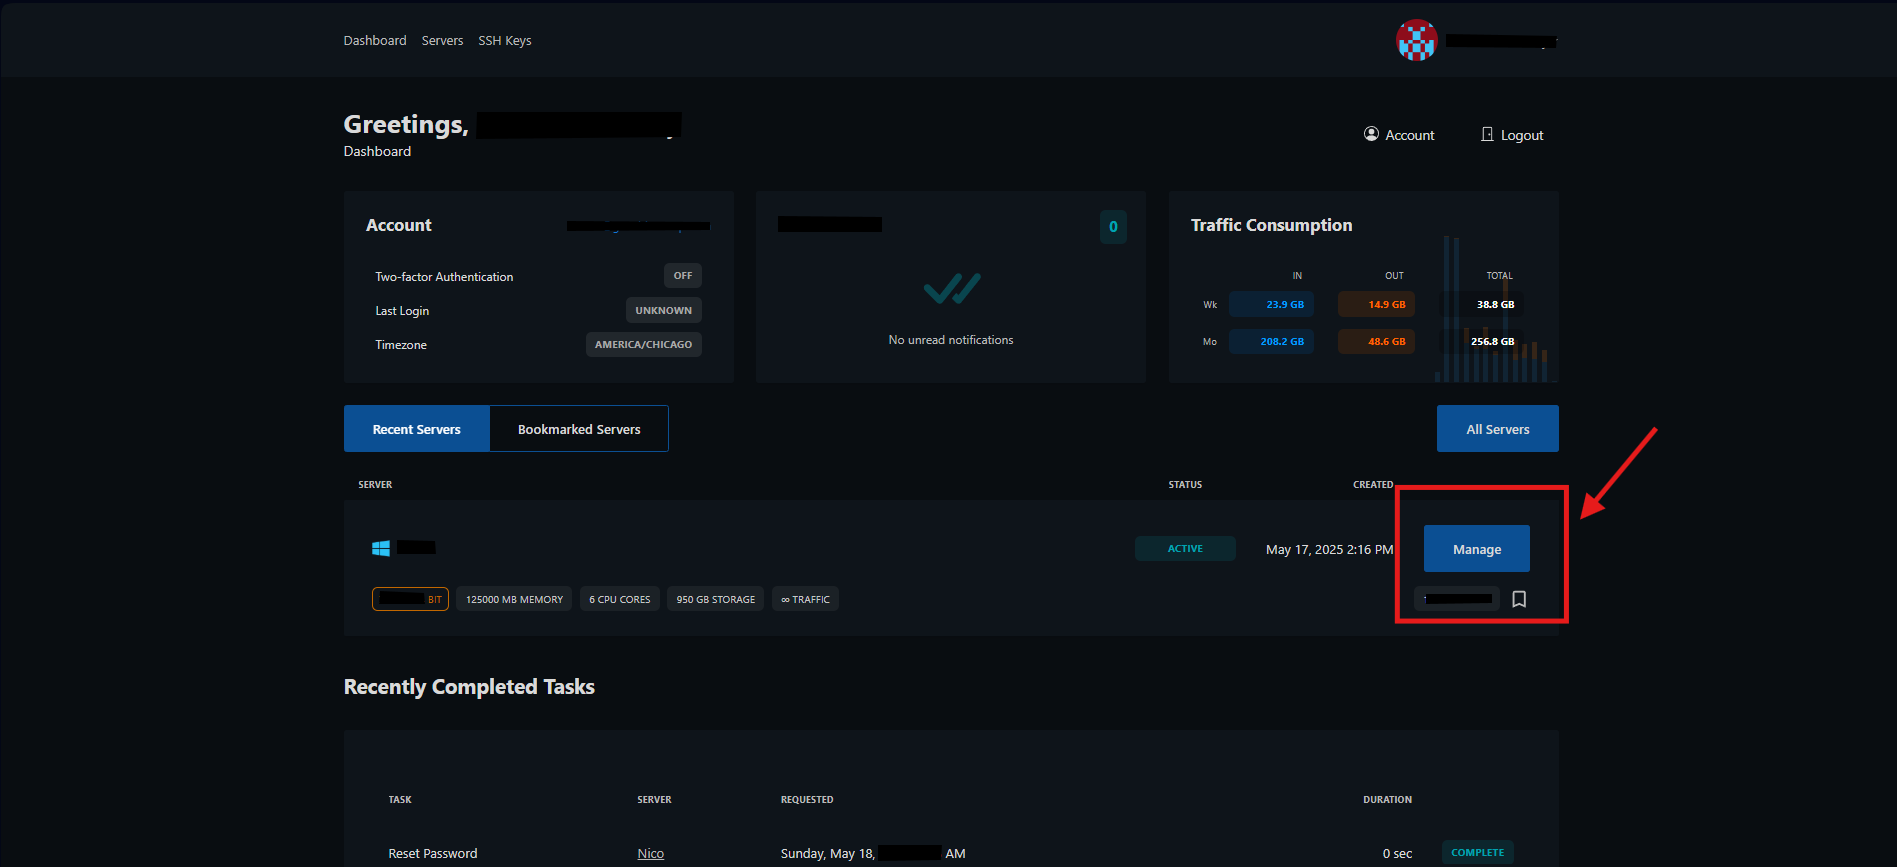1897x867 pixels.
Task: Click the user avatar icon
Action: [x=1416, y=41]
